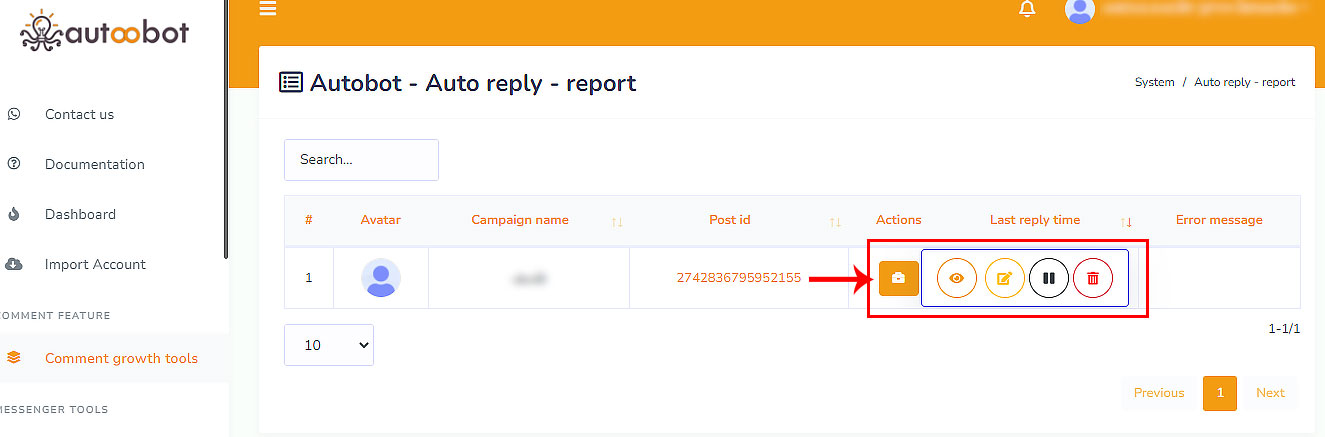Sort by Campaign name column

pyautogui.click(x=617, y=221)
